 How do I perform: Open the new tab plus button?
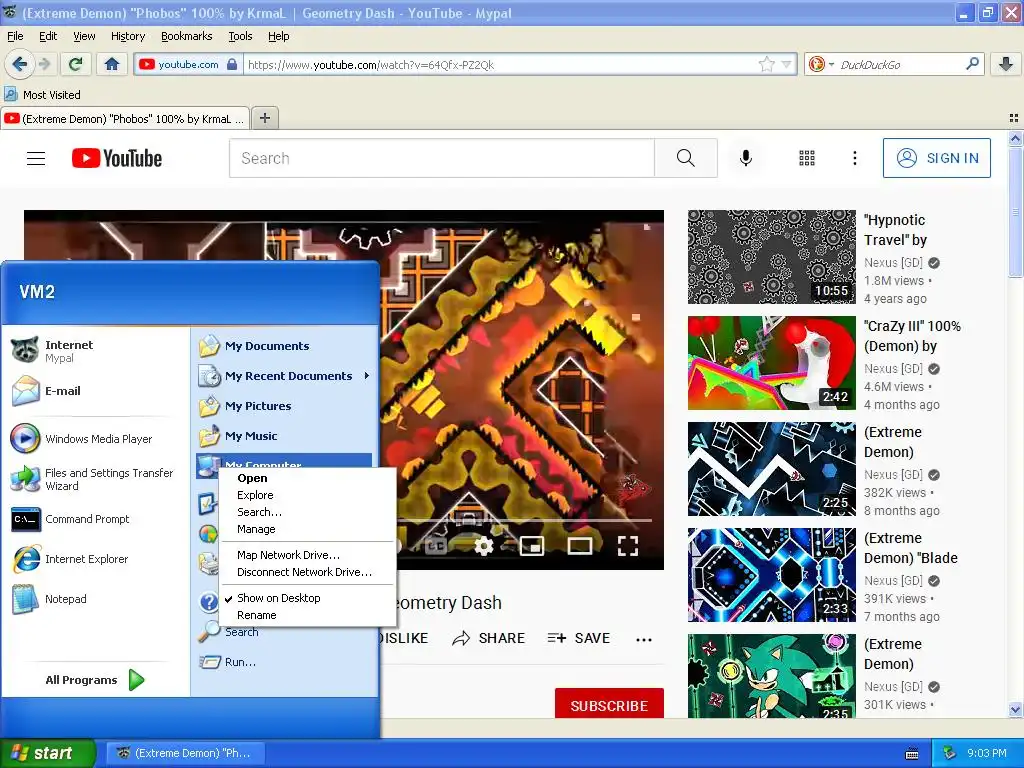click(264, 118)
